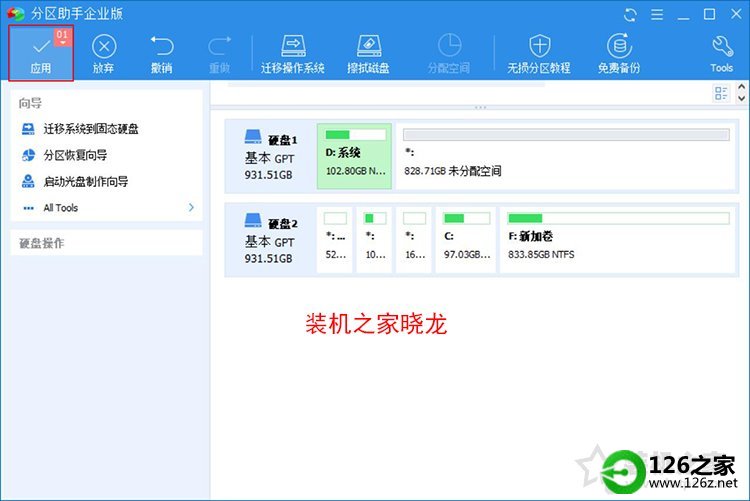This screenshot has width=750, height=501.
Task: Click the 102.80GB N… size text
Action: 355,171
